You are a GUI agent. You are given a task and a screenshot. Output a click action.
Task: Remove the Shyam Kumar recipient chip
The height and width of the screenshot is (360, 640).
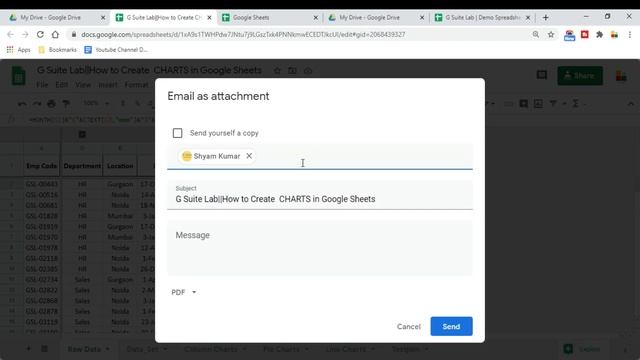(249, 156)
